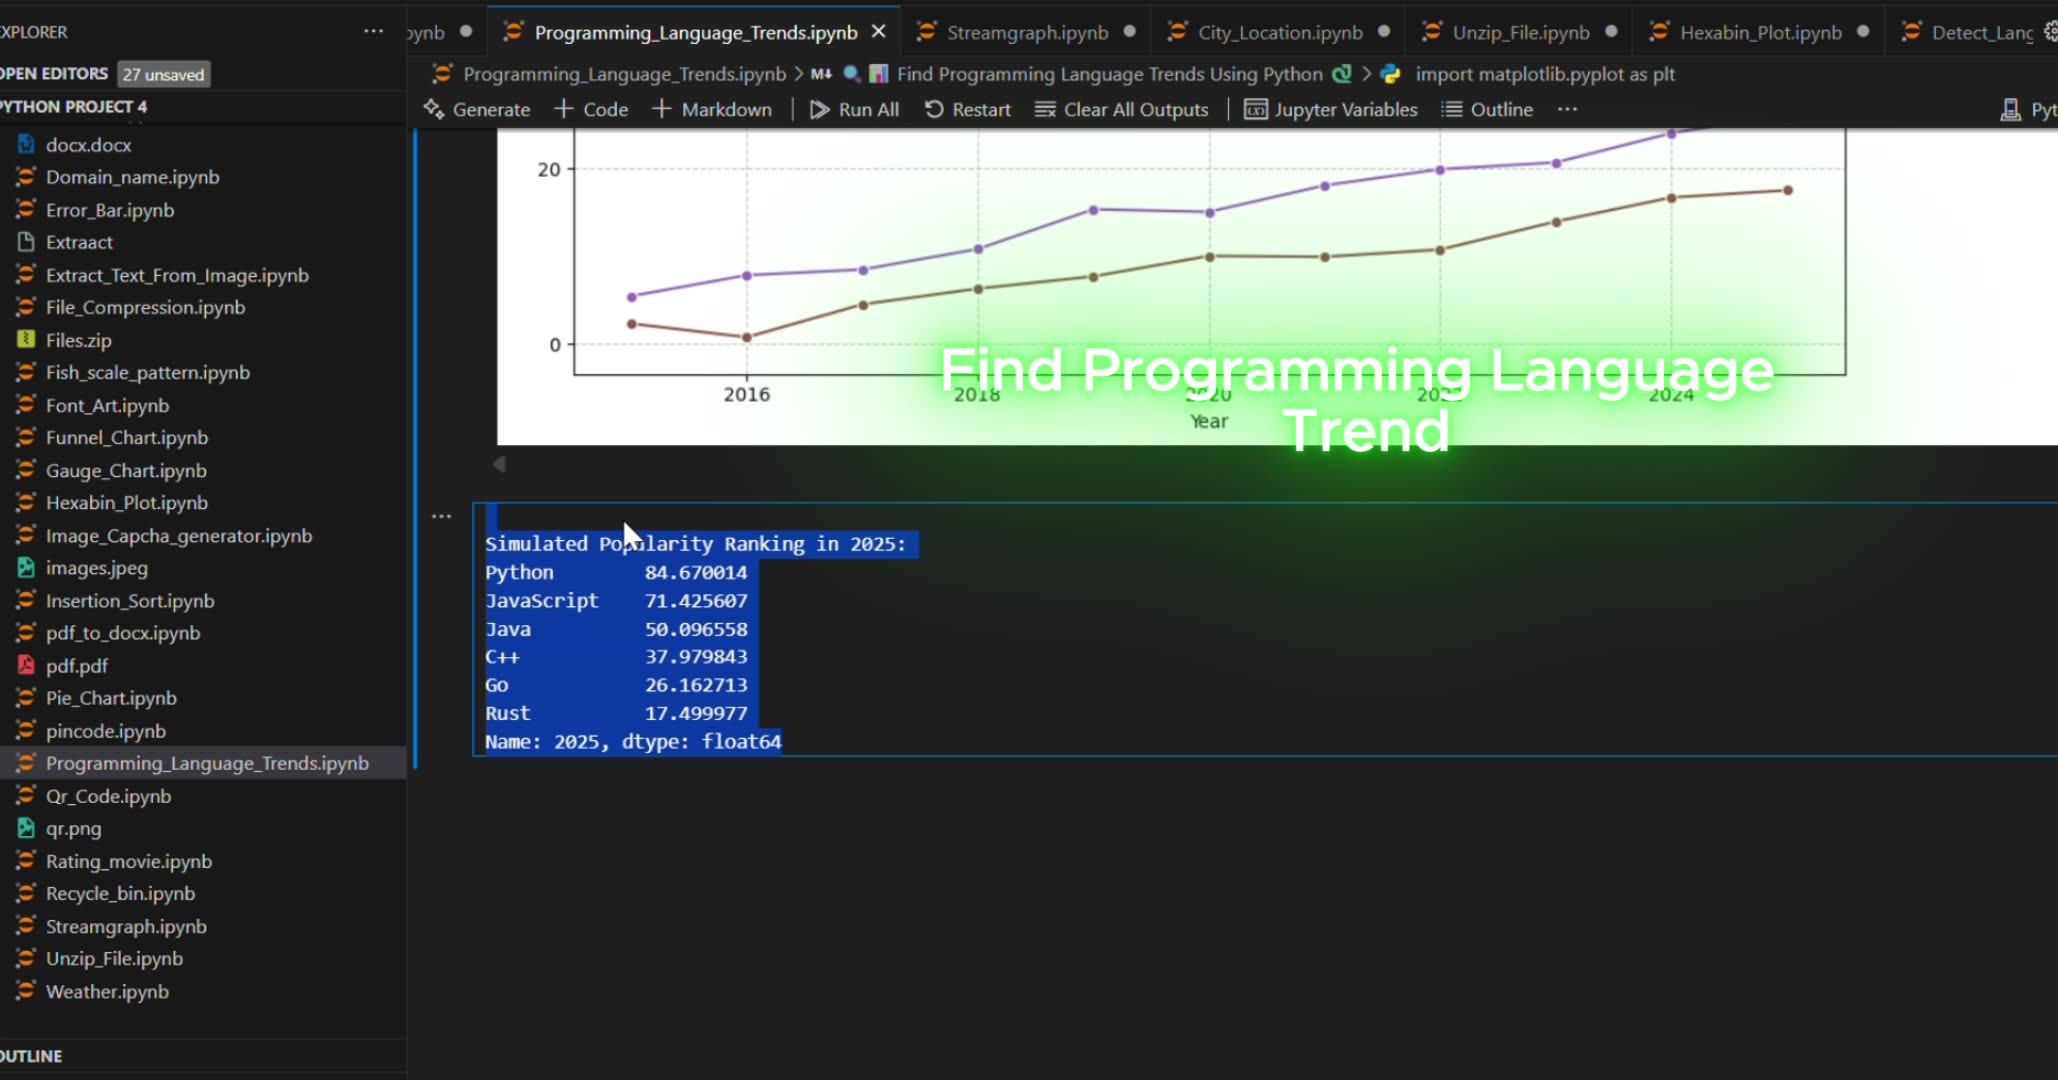Click Generate sparkle toolbar button
Screen dimensions: 2058x1080
477,109
